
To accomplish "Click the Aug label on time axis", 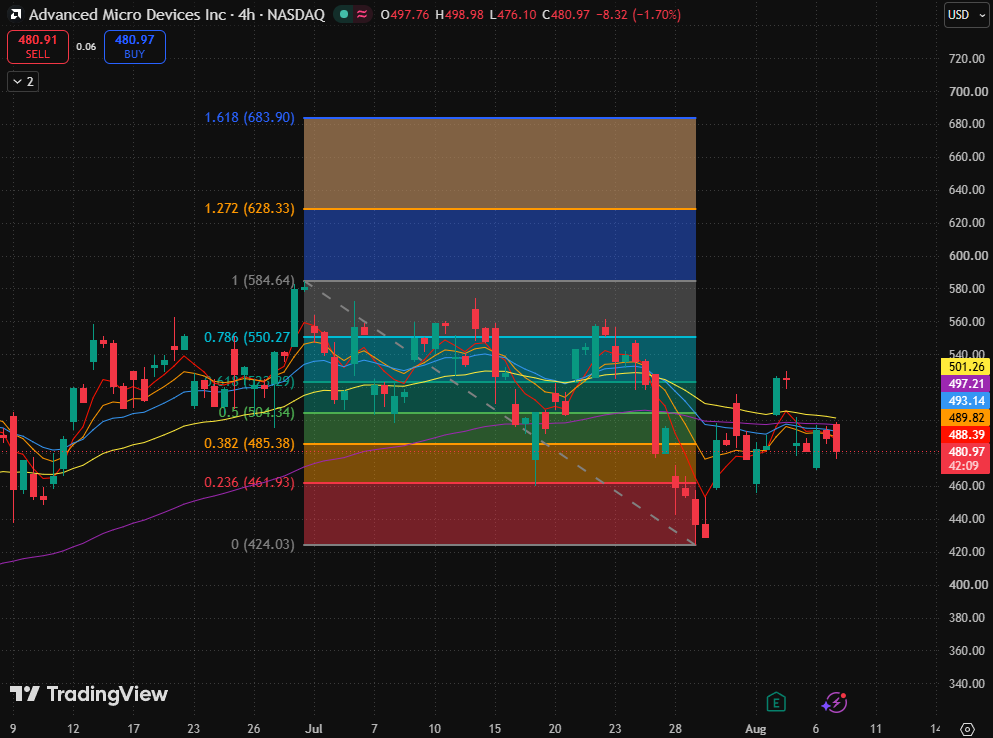I will [756, 728].
